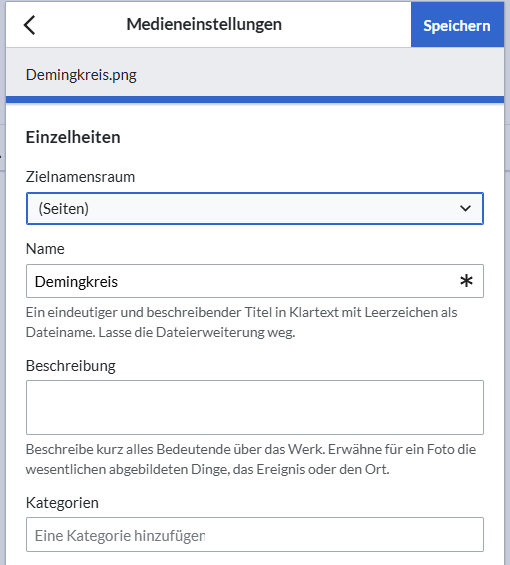Select the Demingkreis.png file header
Screen dimensions: 510x565
point(81,75)
